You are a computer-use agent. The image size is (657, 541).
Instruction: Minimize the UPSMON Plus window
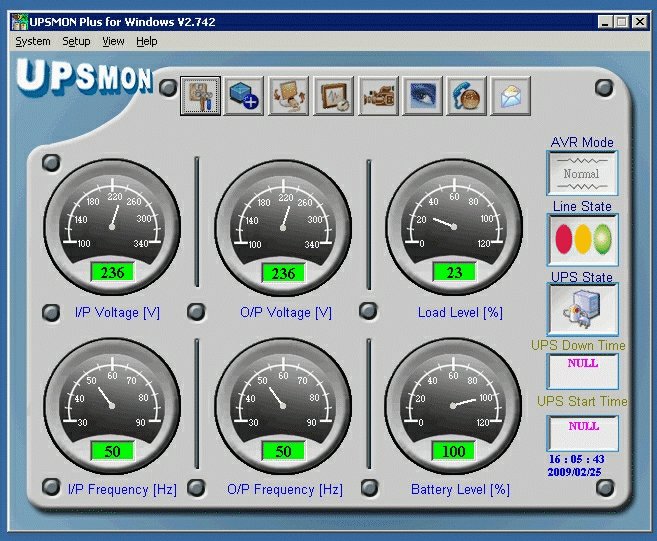605,22
